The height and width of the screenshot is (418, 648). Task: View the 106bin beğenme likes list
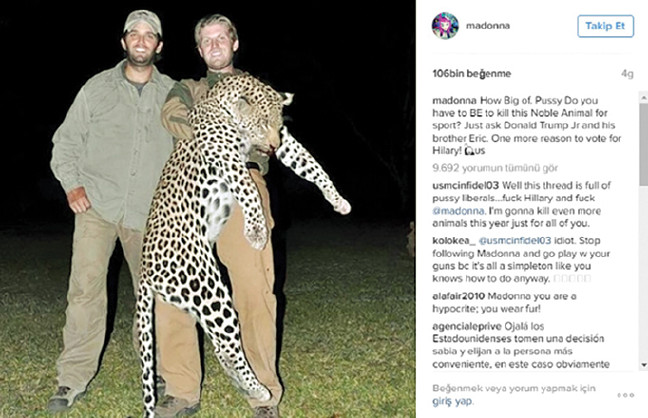pyautogui.click(x=457, y=74)
